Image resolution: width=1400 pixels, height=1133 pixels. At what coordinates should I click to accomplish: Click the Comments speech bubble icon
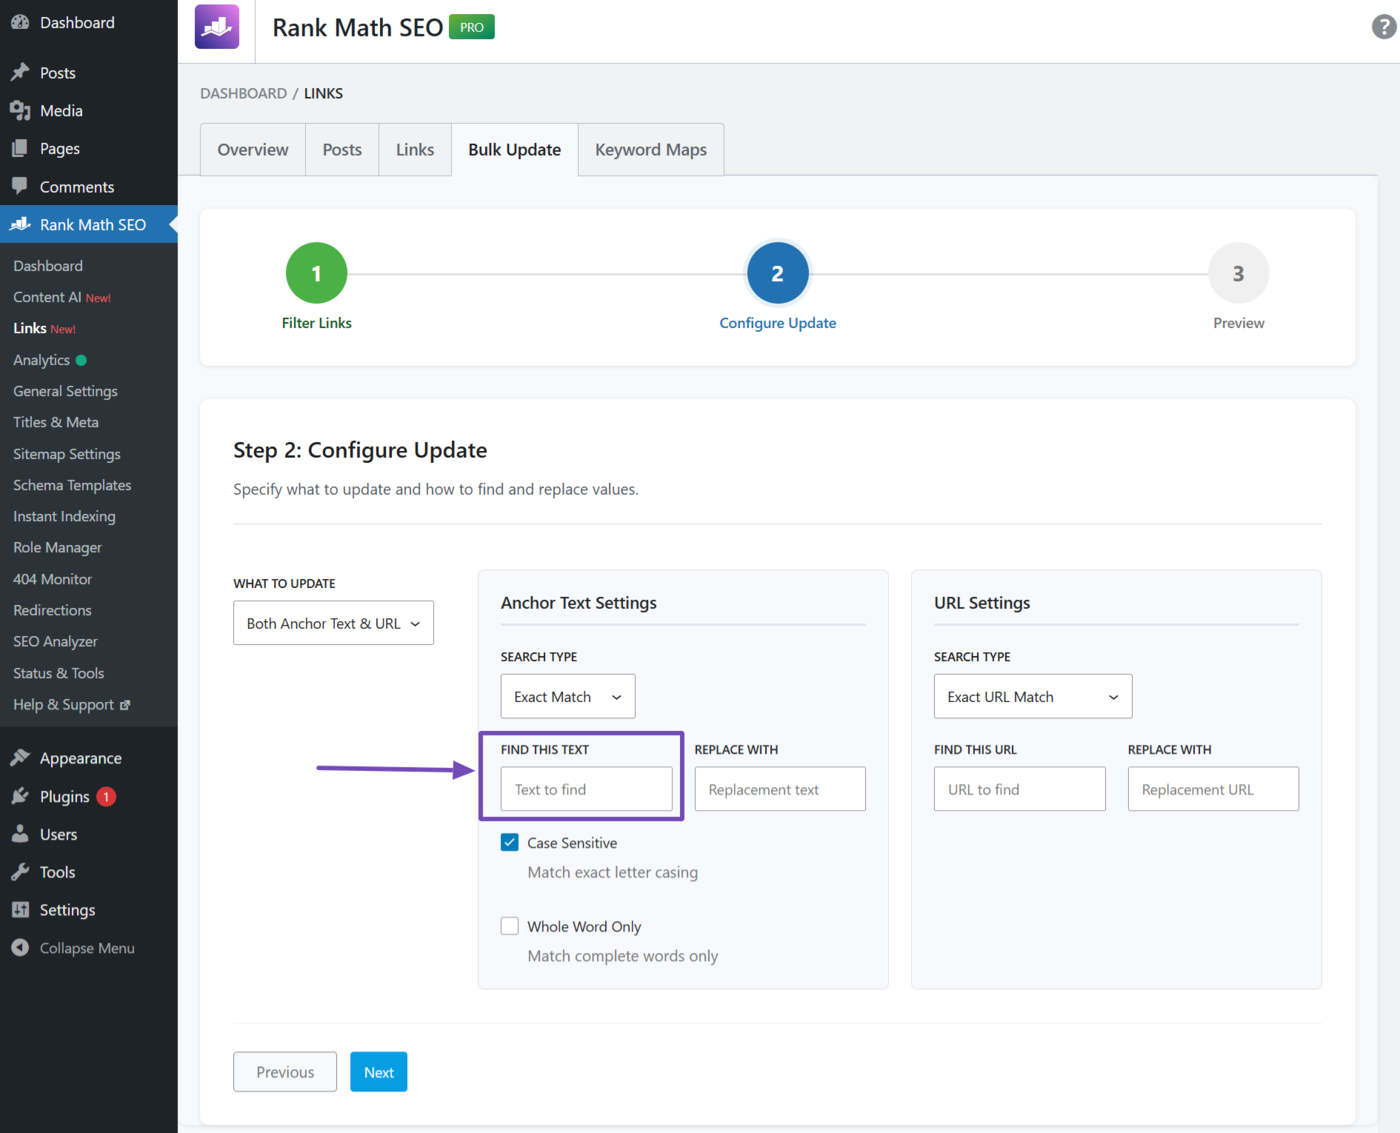point(20,186)
